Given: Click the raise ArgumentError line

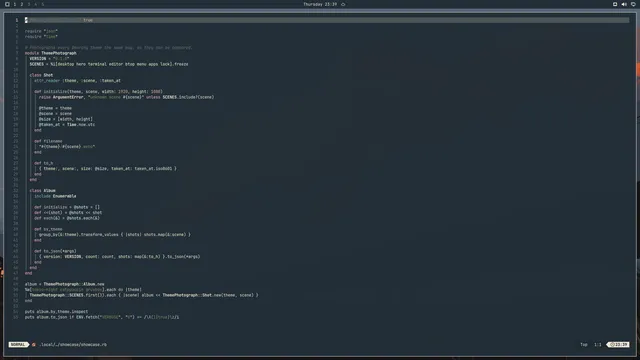Looking at the screenshot, I should pos(127,97).
